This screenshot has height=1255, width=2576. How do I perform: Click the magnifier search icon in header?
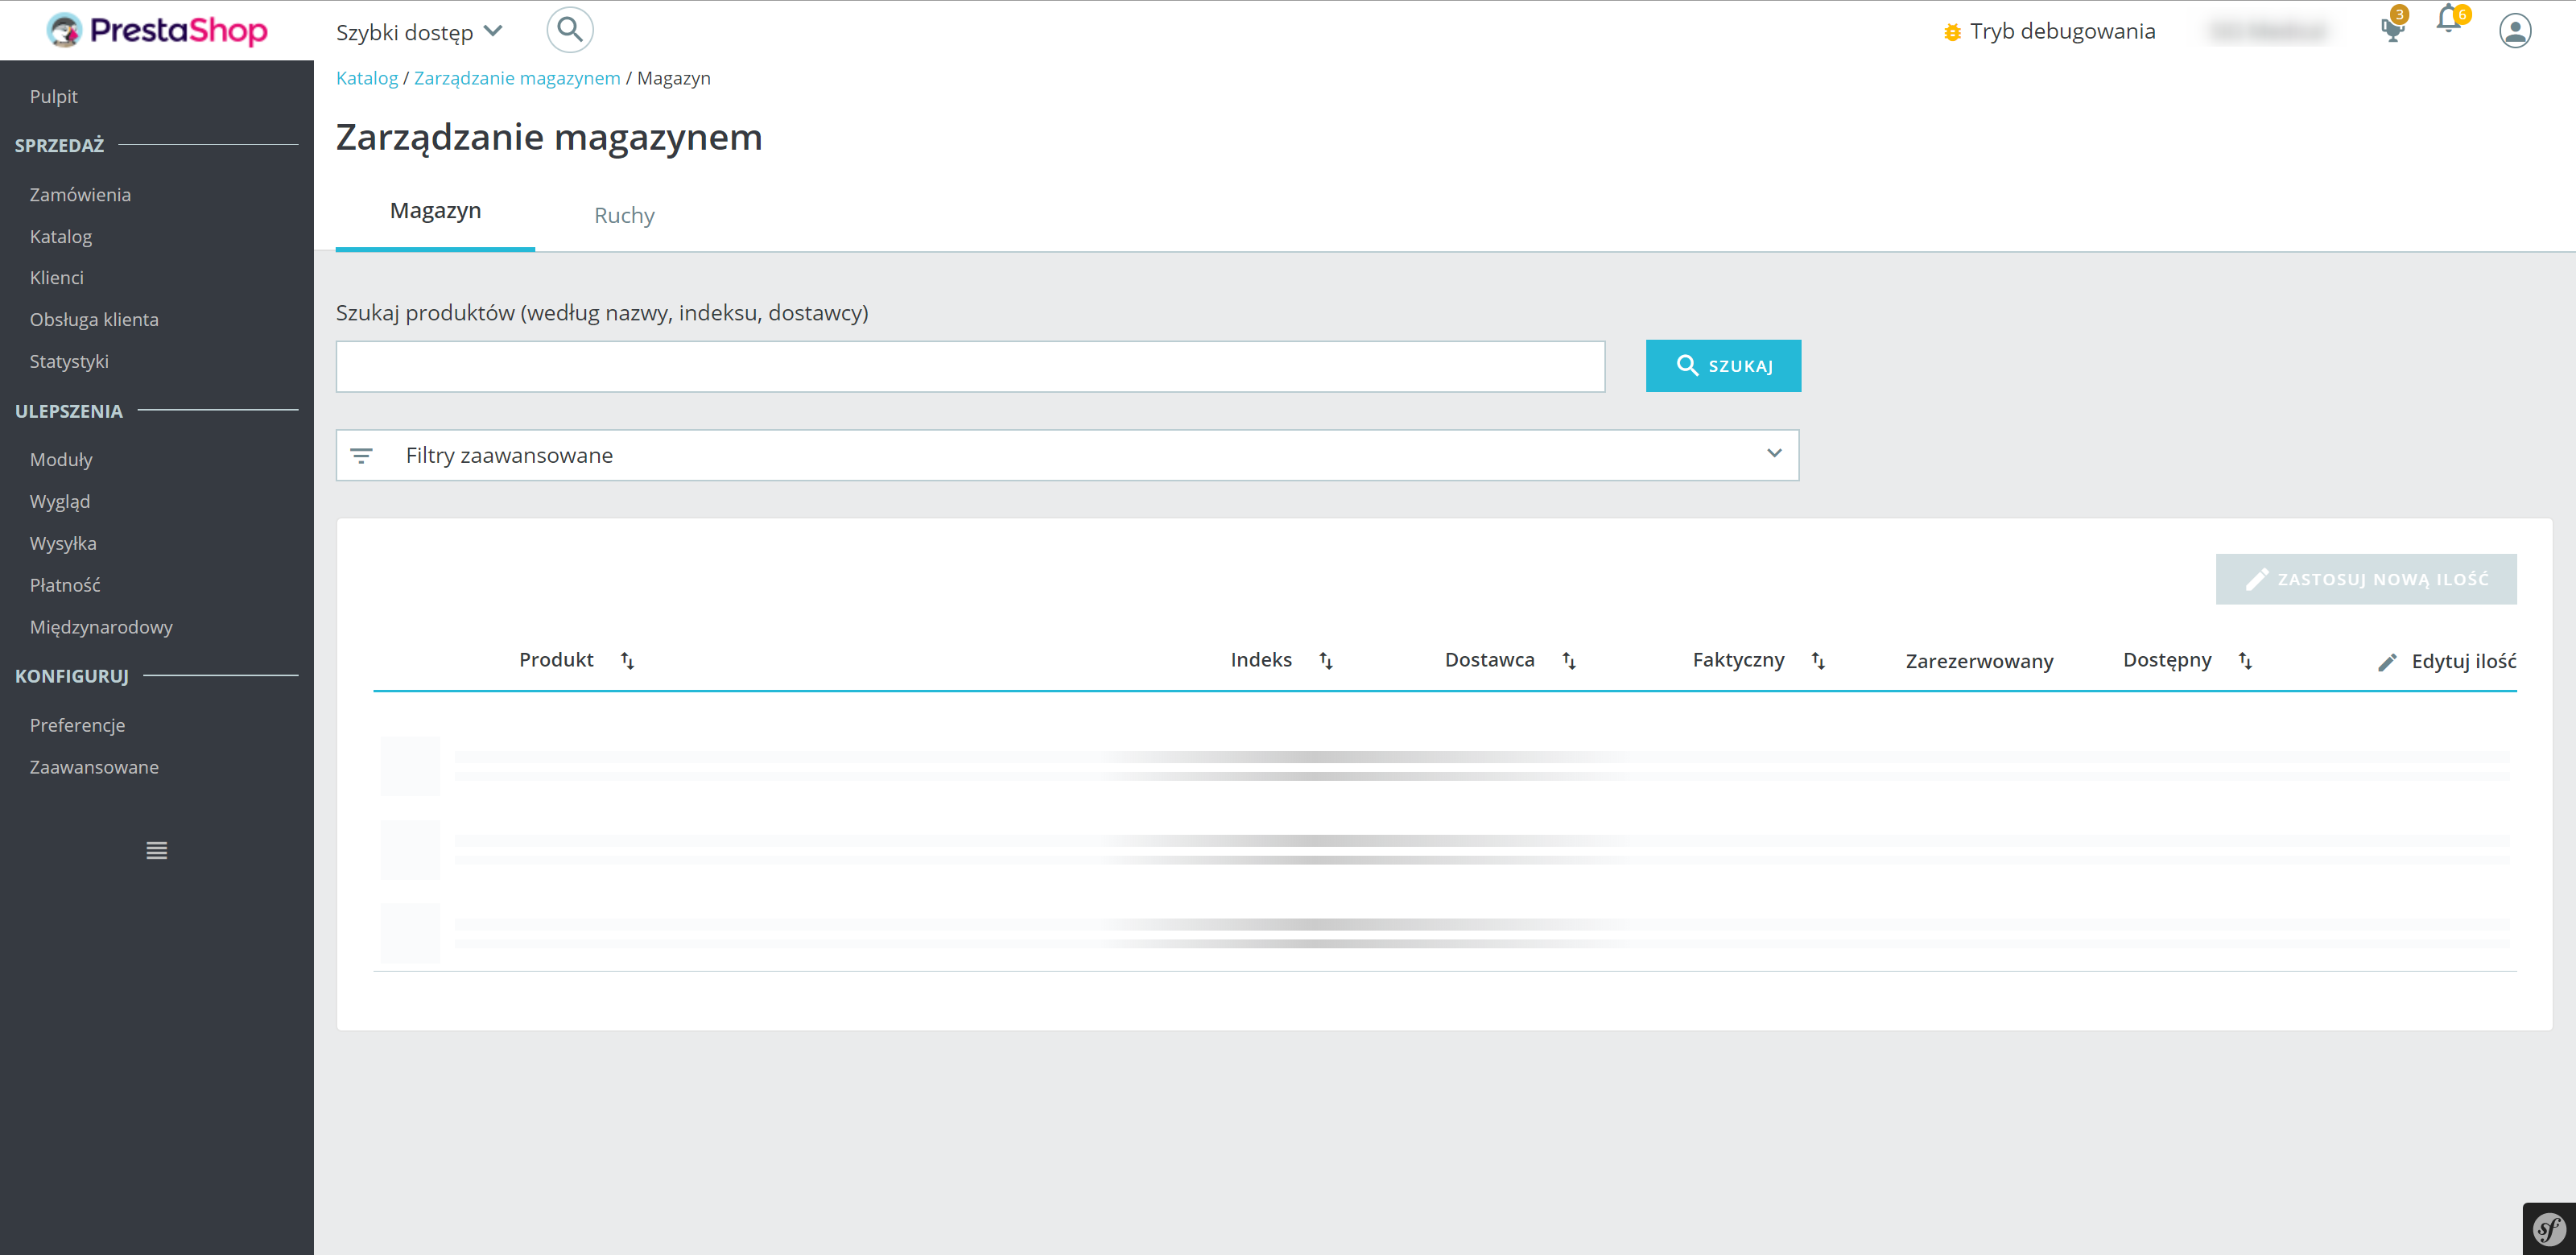(x=569, y=30)
